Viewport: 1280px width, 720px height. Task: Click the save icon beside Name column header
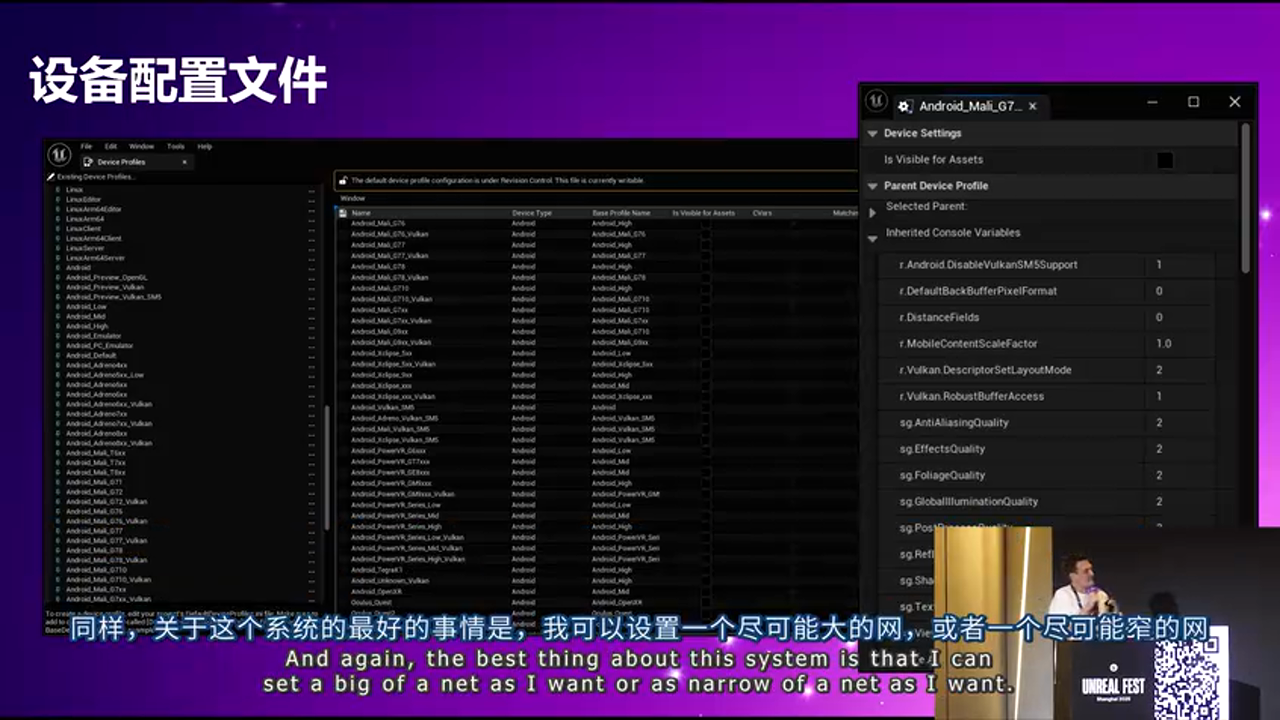pyautogui.click(x=343, y=213)
